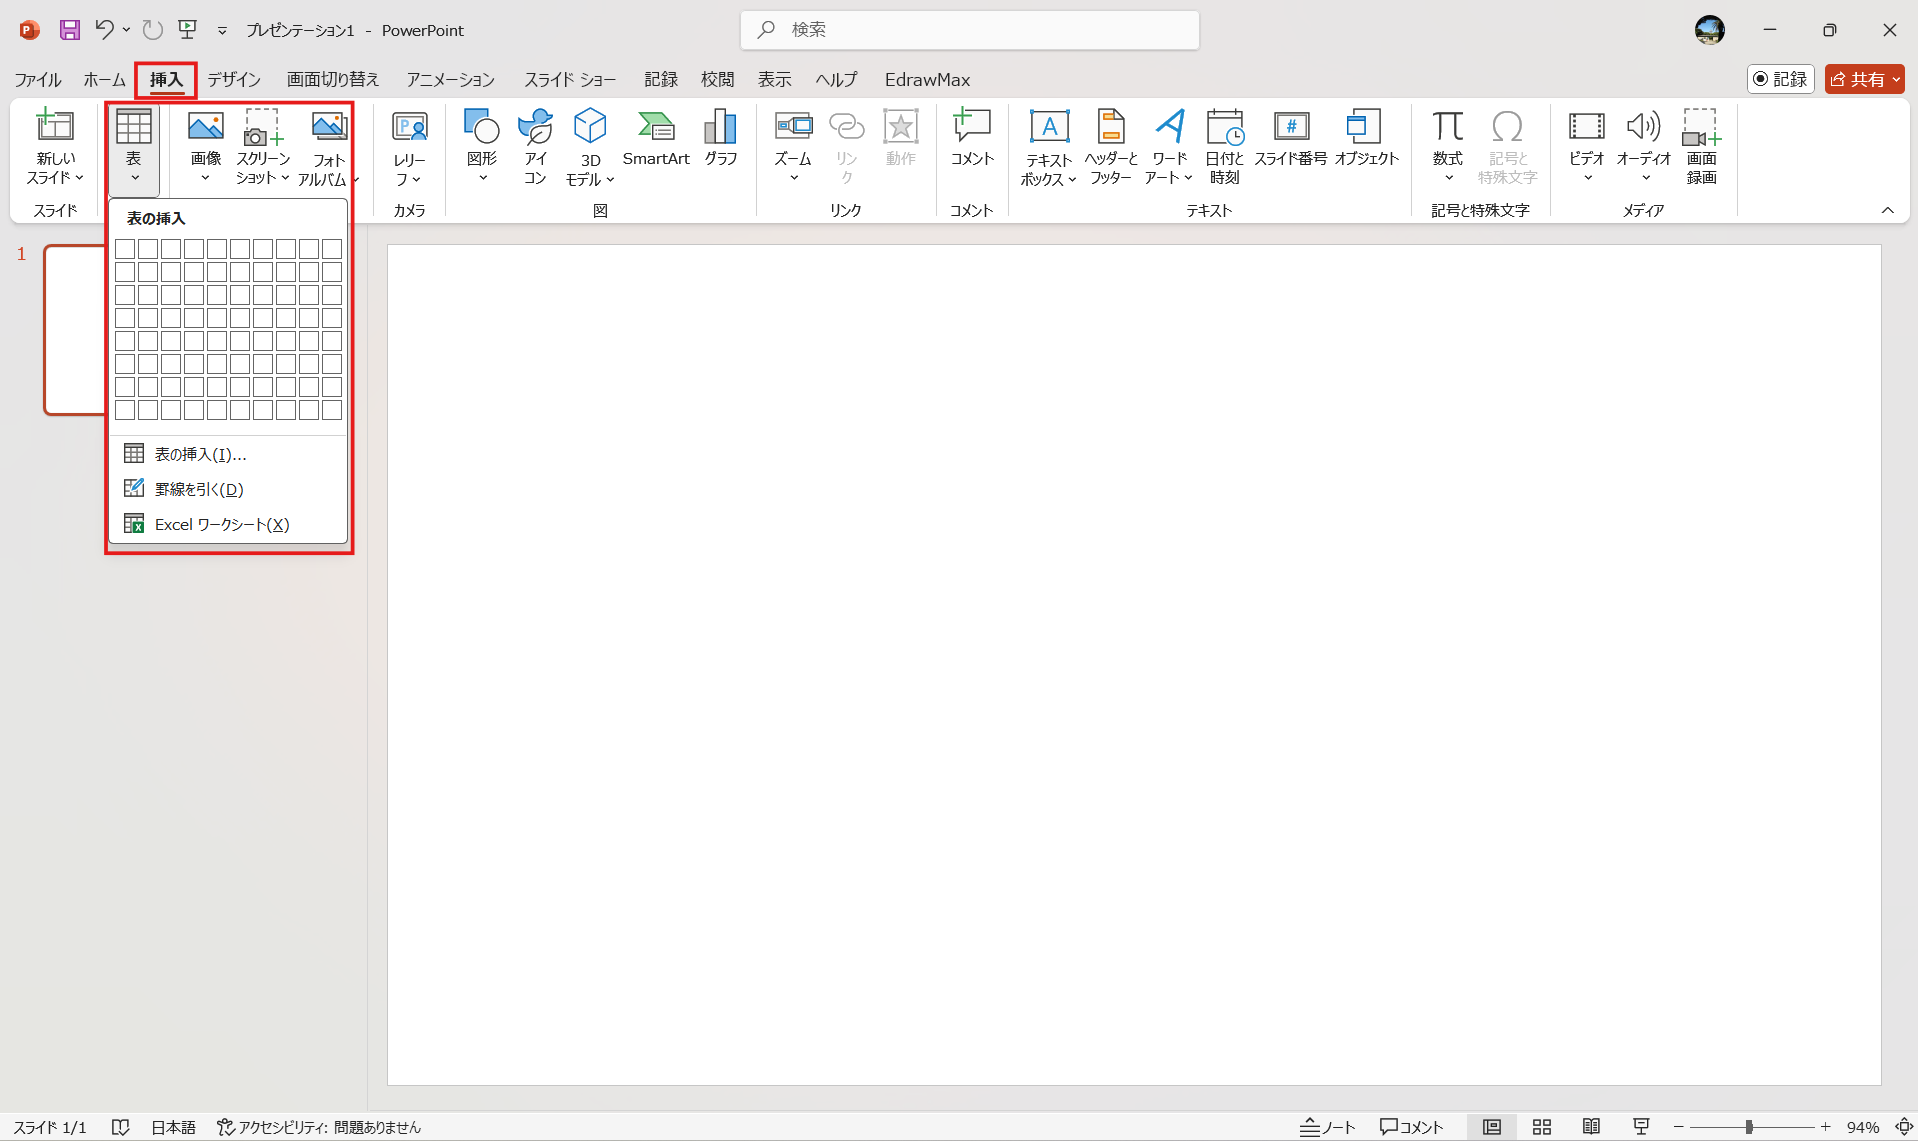Open the デザイン tab
The image size is (1918, 1141).
tap(234, 79)
